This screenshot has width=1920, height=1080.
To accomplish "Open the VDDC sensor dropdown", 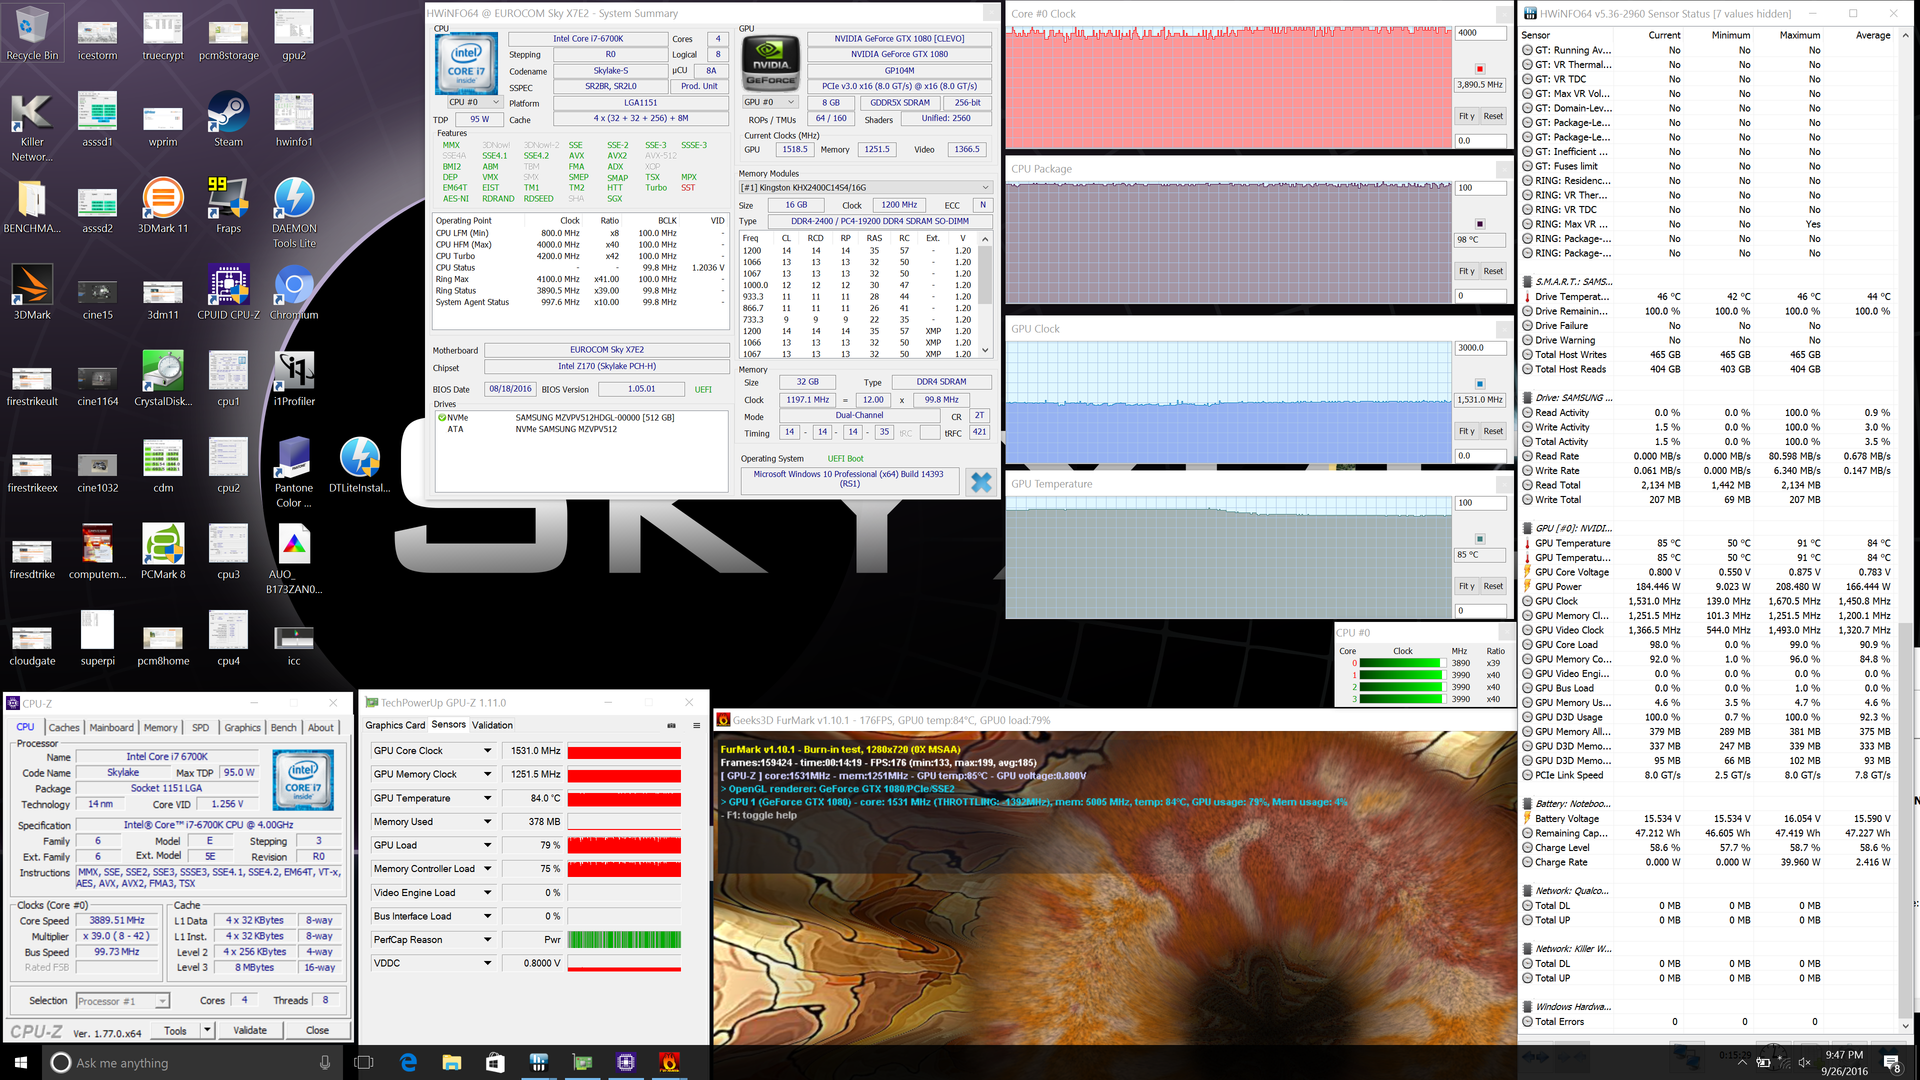I will pos(488,963).
